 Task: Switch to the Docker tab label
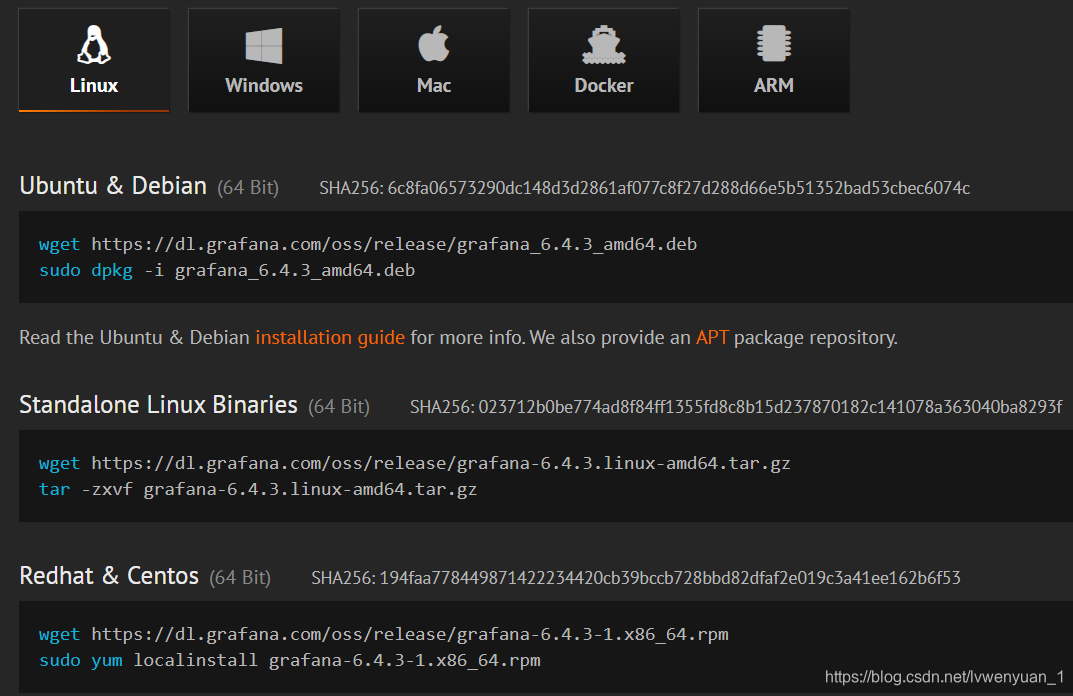click(604, 86)
